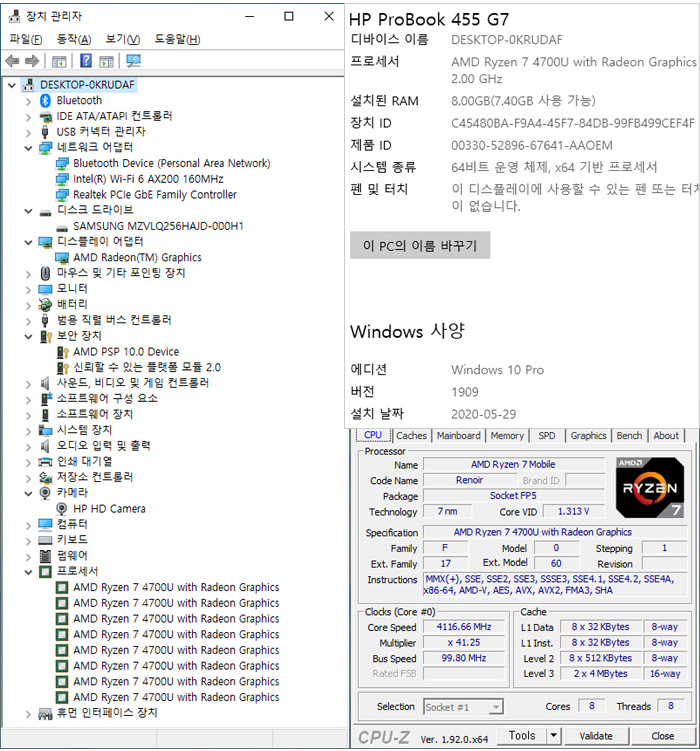Select SAMSUNG MZVLQ256HAJD-000H1 disk drive
Viewport: 700px width, 751px height.
pyautogui.click(x=158, y=226)
